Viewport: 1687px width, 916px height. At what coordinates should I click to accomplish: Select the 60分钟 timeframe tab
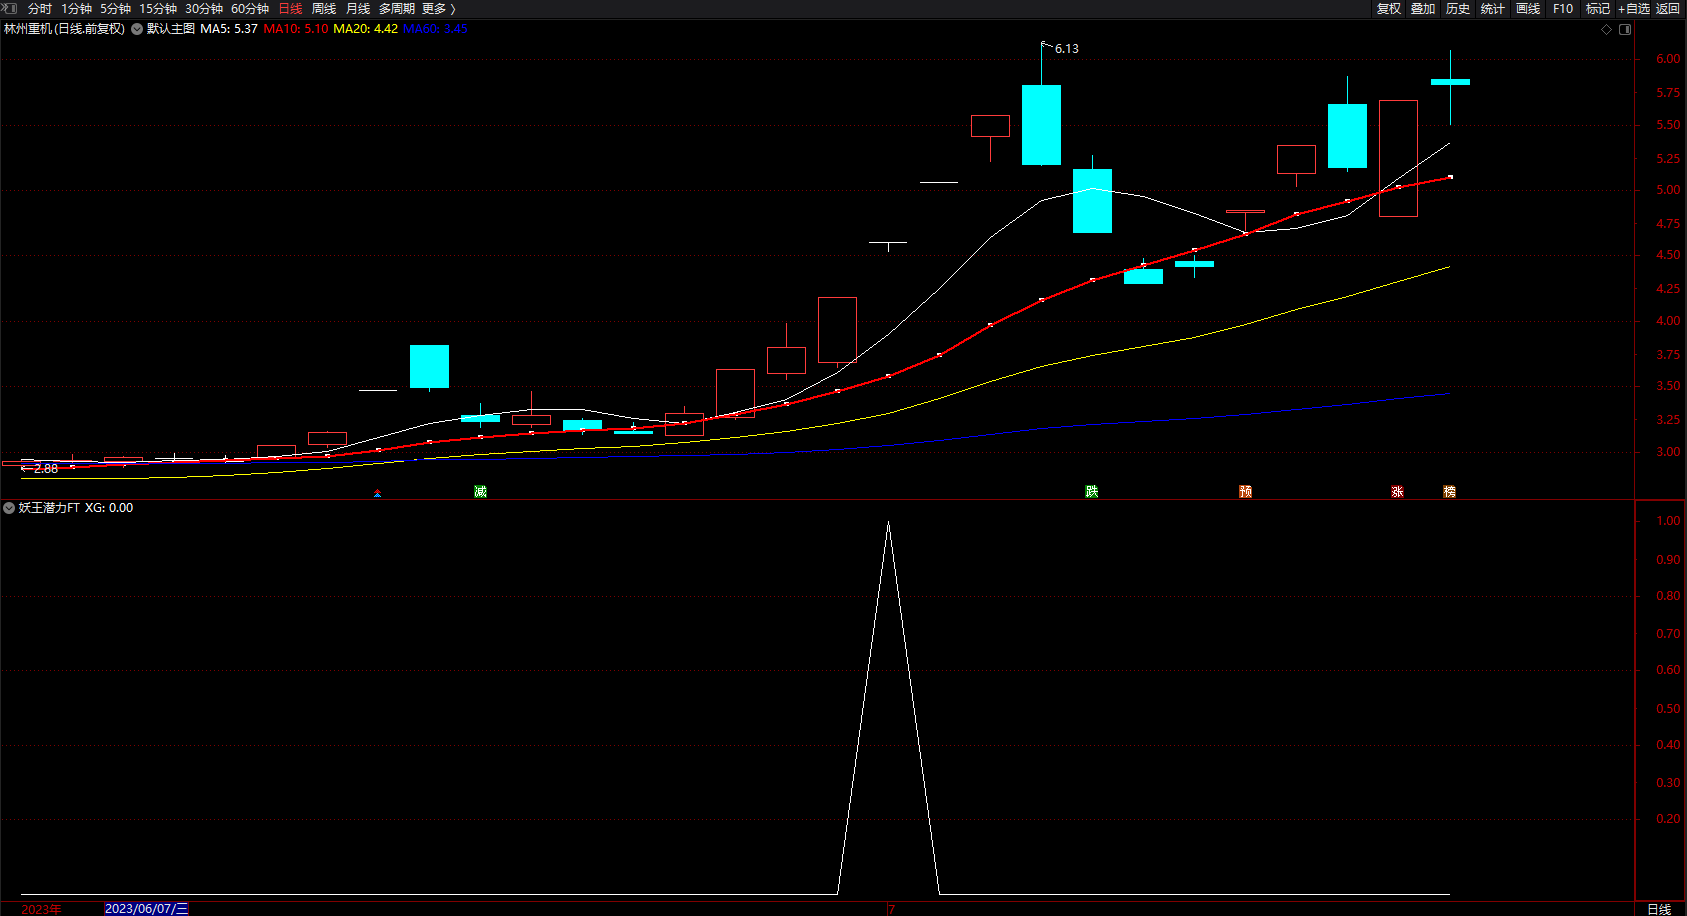250,8
